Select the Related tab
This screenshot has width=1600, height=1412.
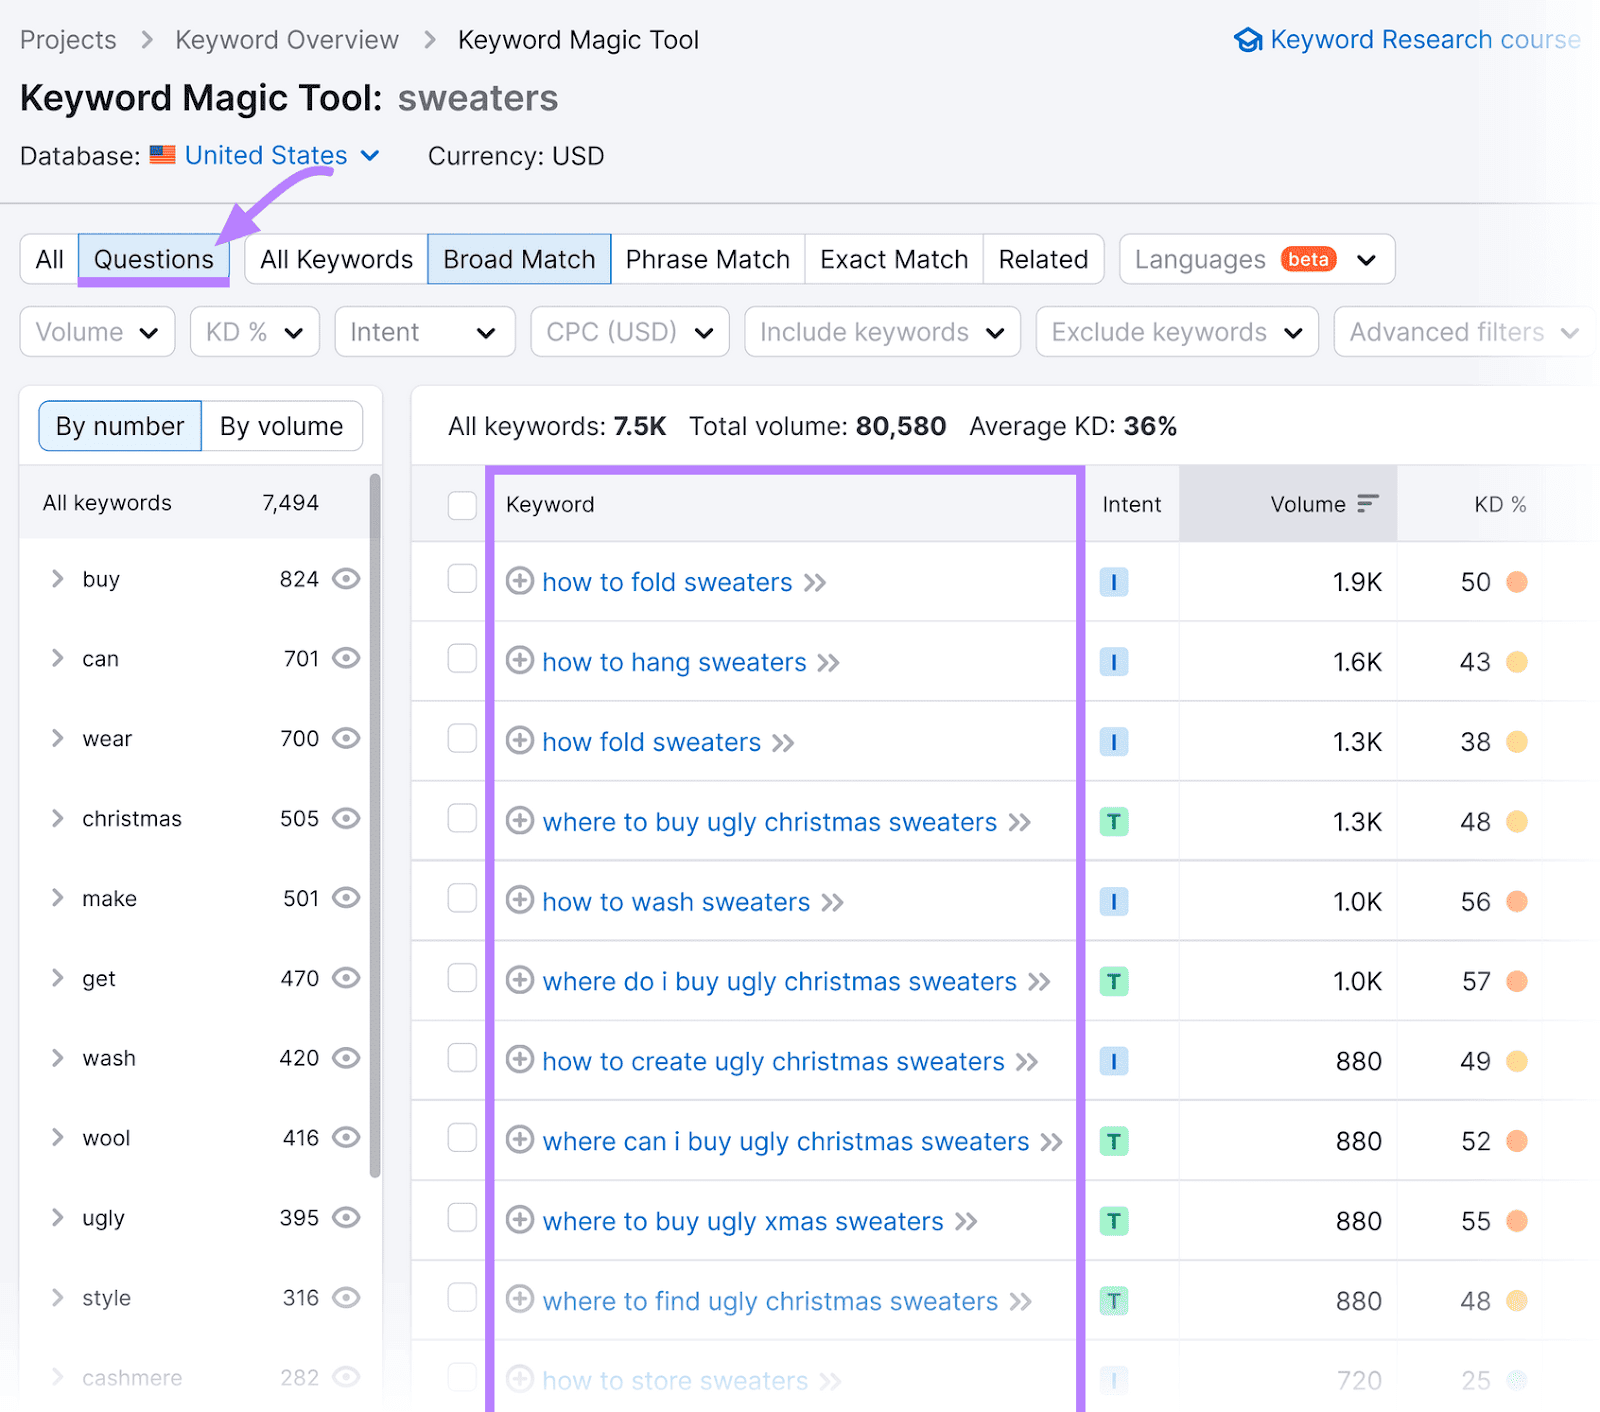pyautogui.click(x=1043, y=259)
